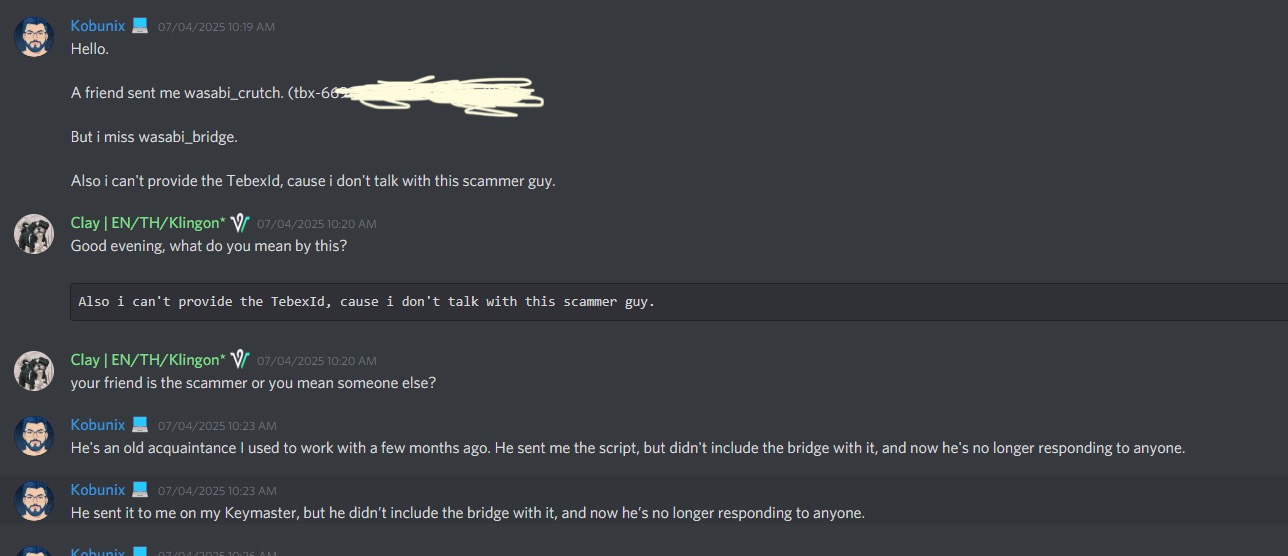Image resolution: width=1288 pixels, height=556 pixels.
Task: Click the 10:19 AM timestamp
Action: click(x=216, y=27)
